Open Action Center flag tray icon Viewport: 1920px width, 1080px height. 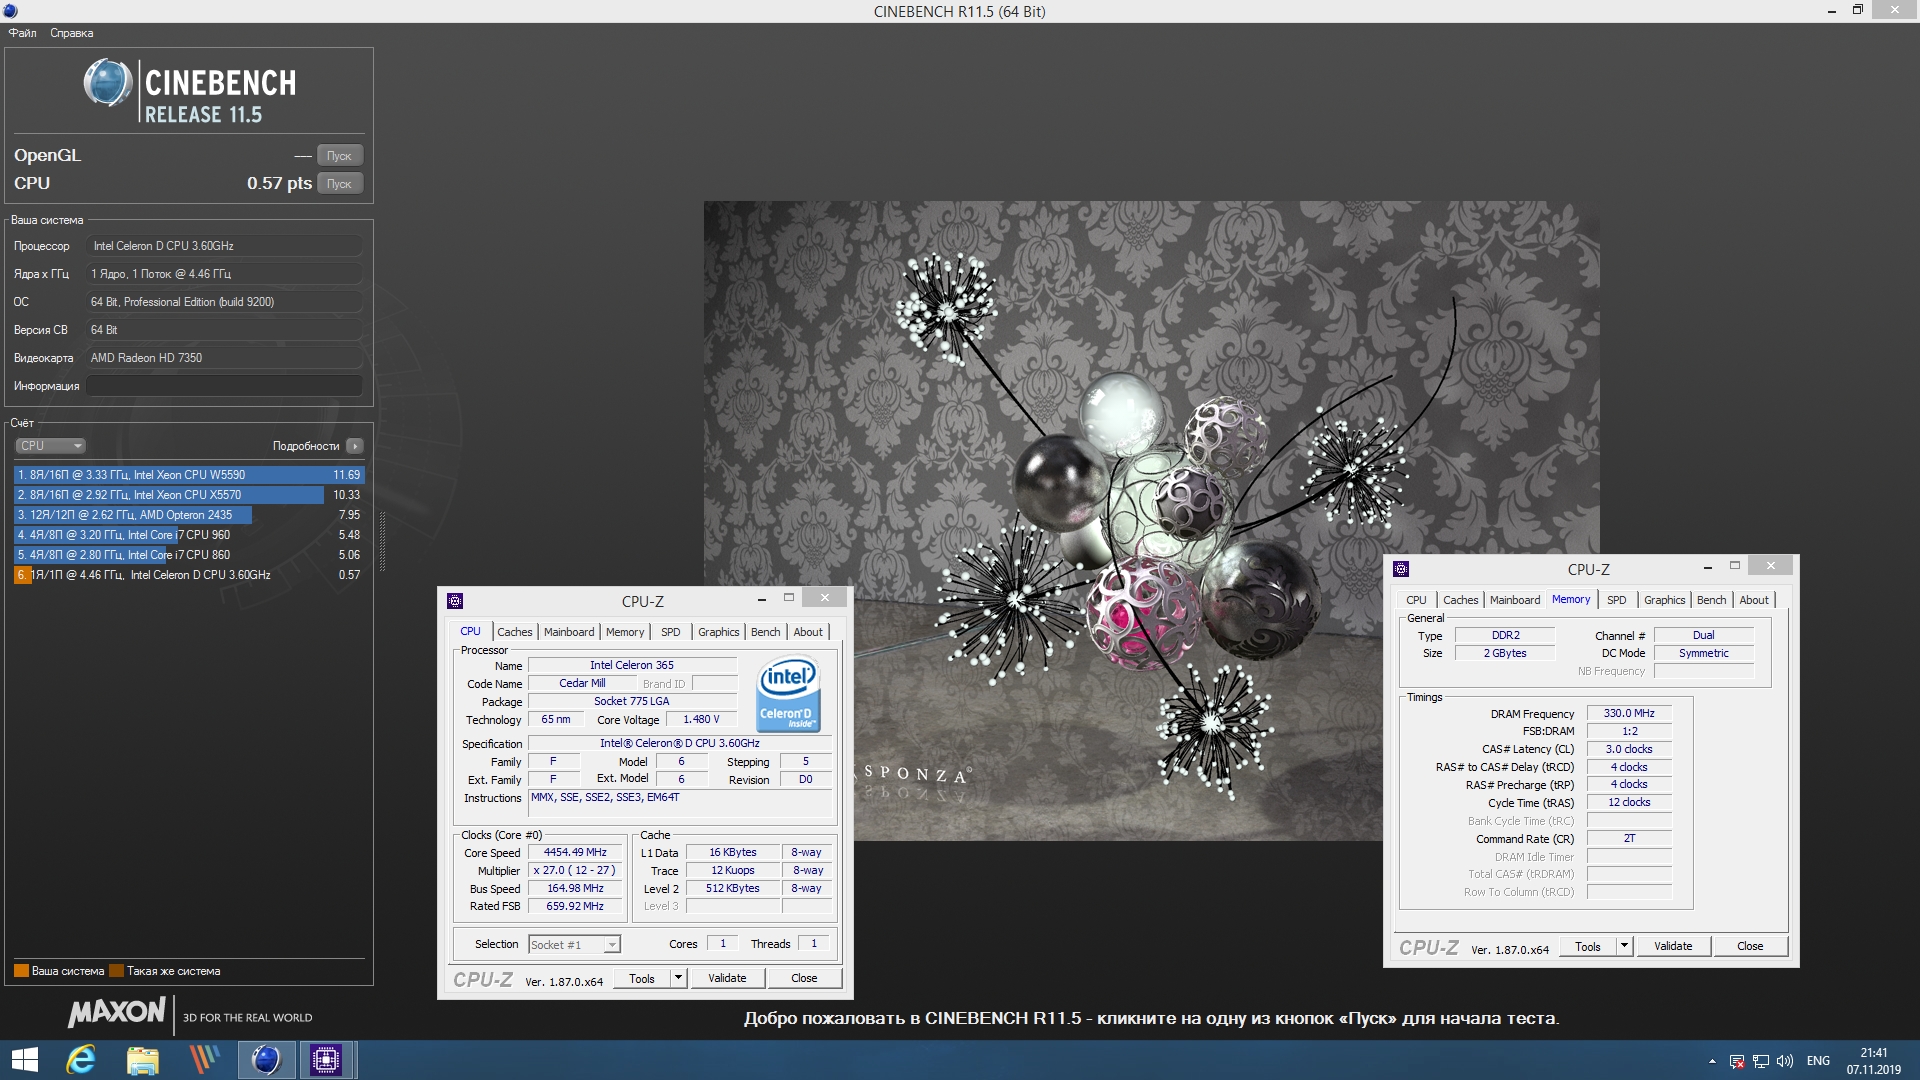(x=1737, y=1061)
